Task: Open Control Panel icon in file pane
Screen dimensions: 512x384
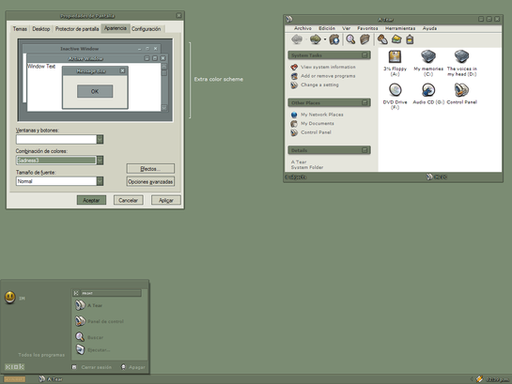Action: (x=461, y=90)
